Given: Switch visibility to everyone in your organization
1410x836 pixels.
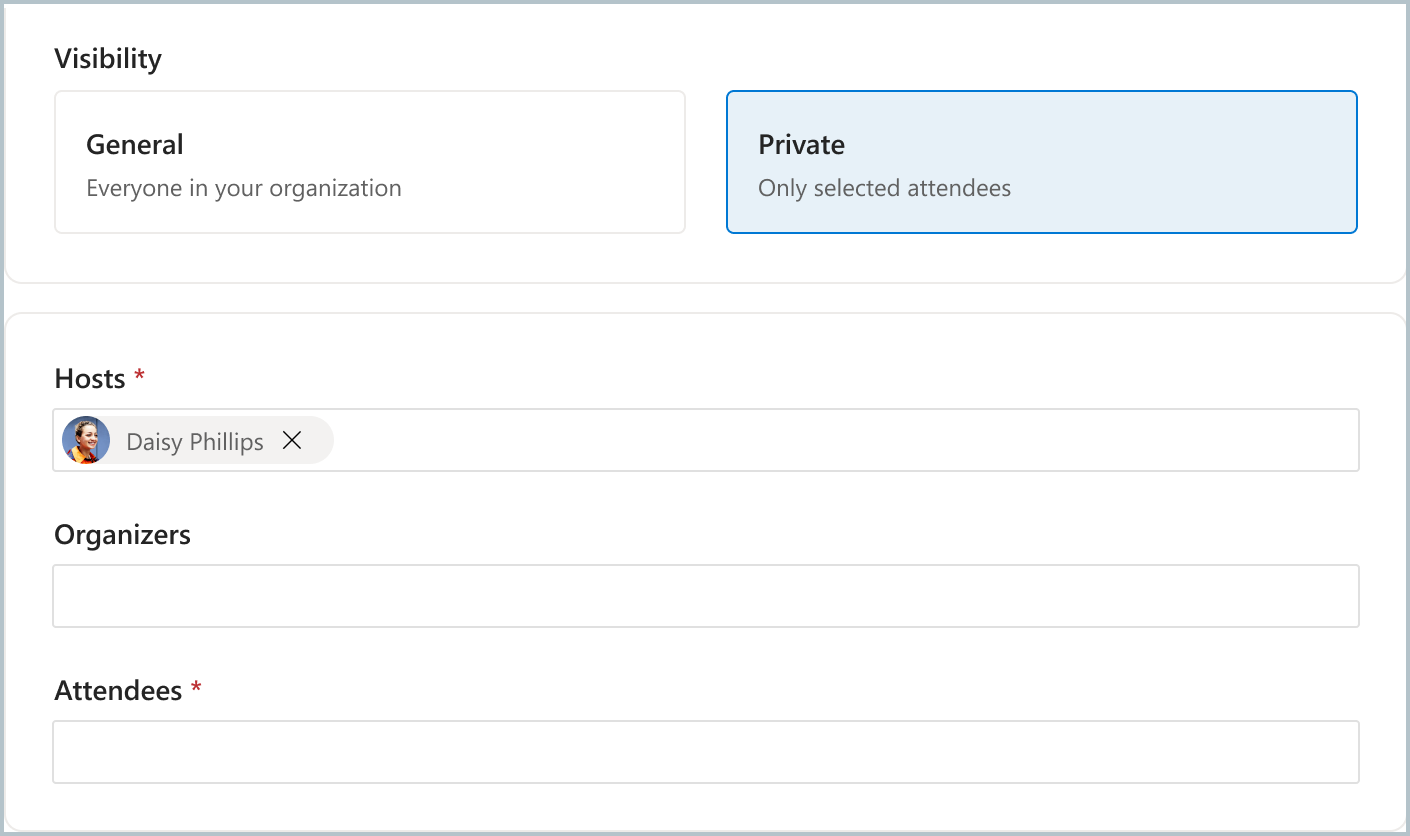Looking at the screenshot, I should click(370, 161).
